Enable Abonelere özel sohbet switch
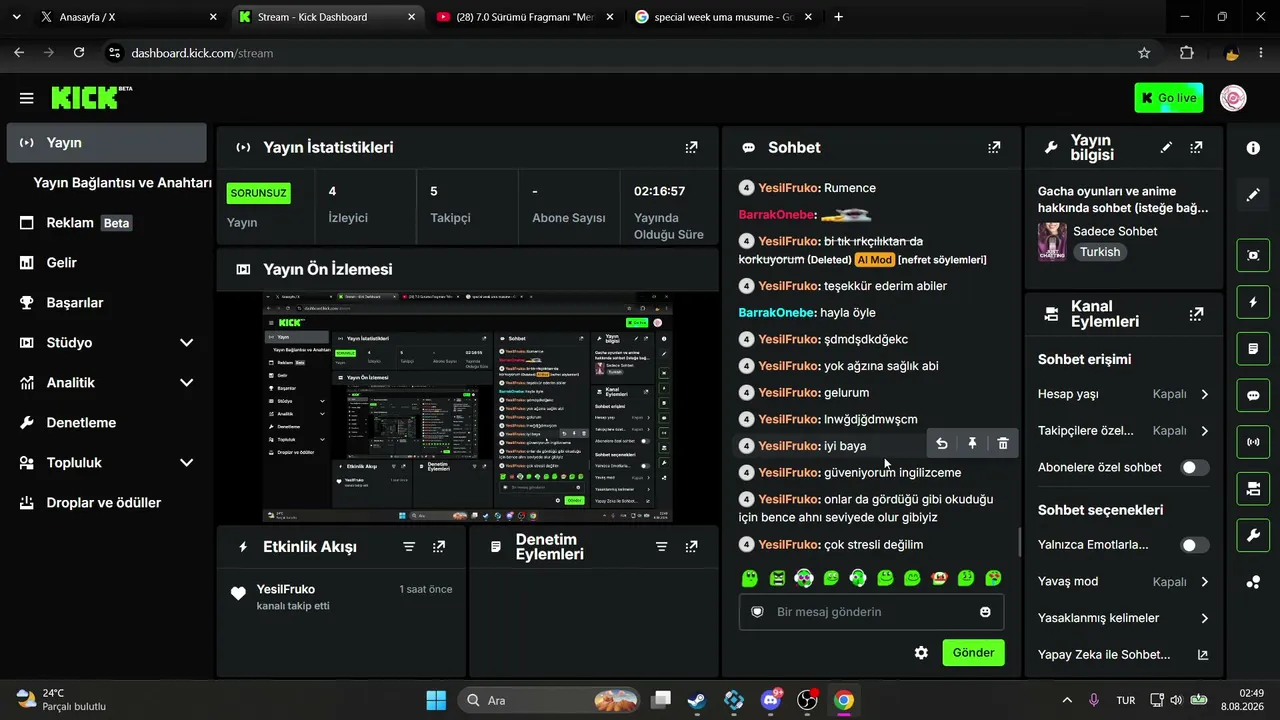Viewport: 1280px width, 720px height. [x=1195, y=467]
